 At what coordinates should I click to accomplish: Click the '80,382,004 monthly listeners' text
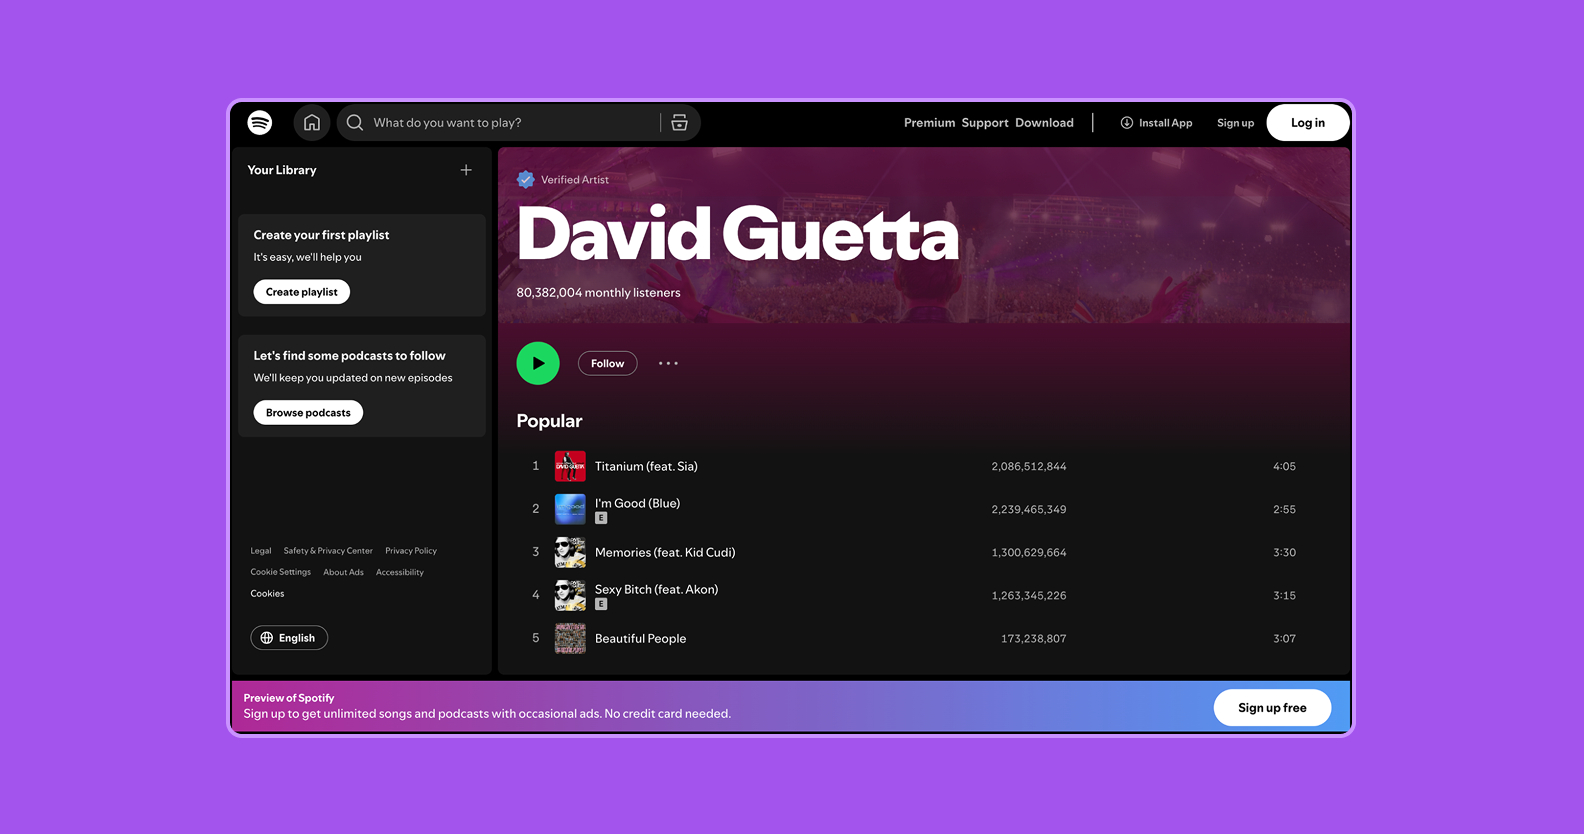point(598,293)
